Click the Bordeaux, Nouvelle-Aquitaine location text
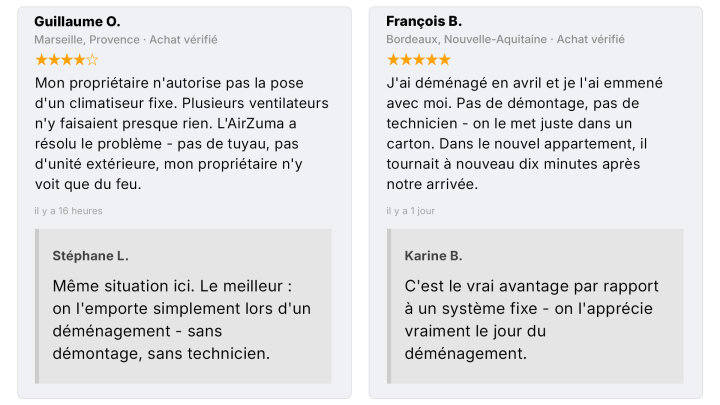 (467, 39)
